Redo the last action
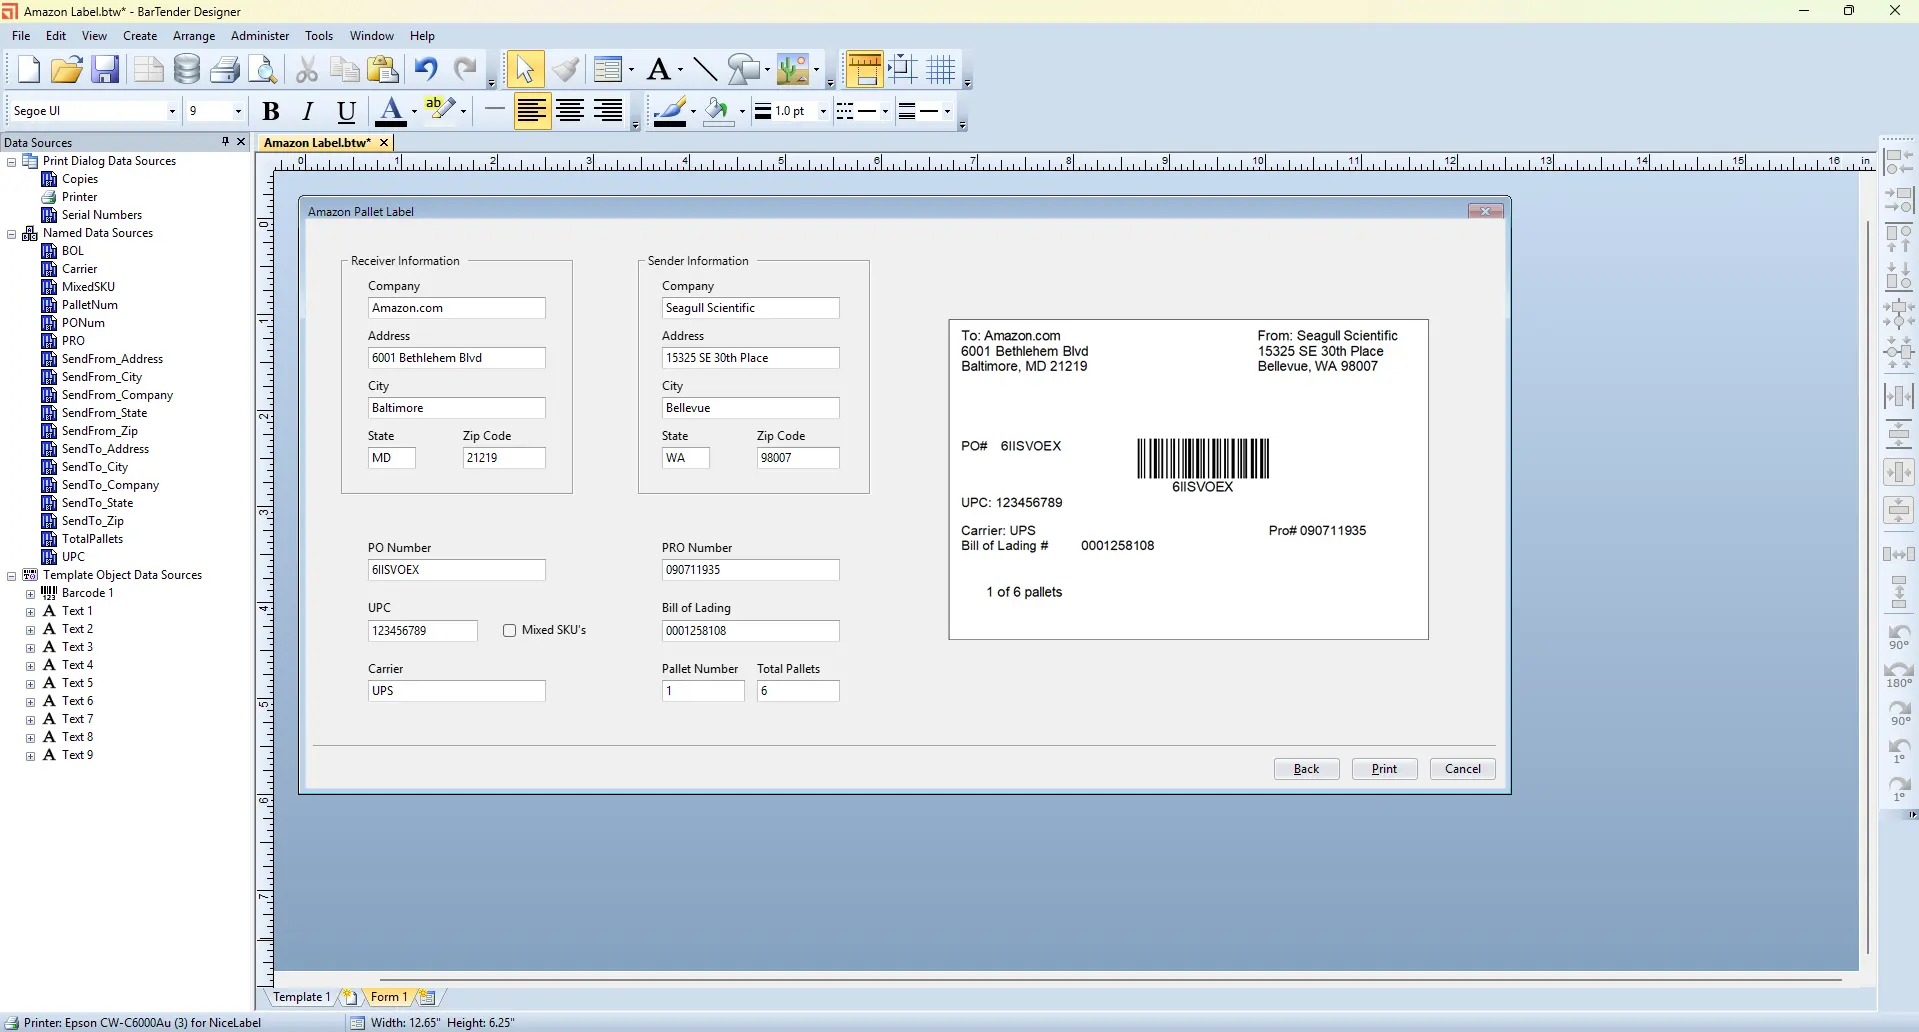The width and height of the screenshot is (1919, 1032). (465, 69)
